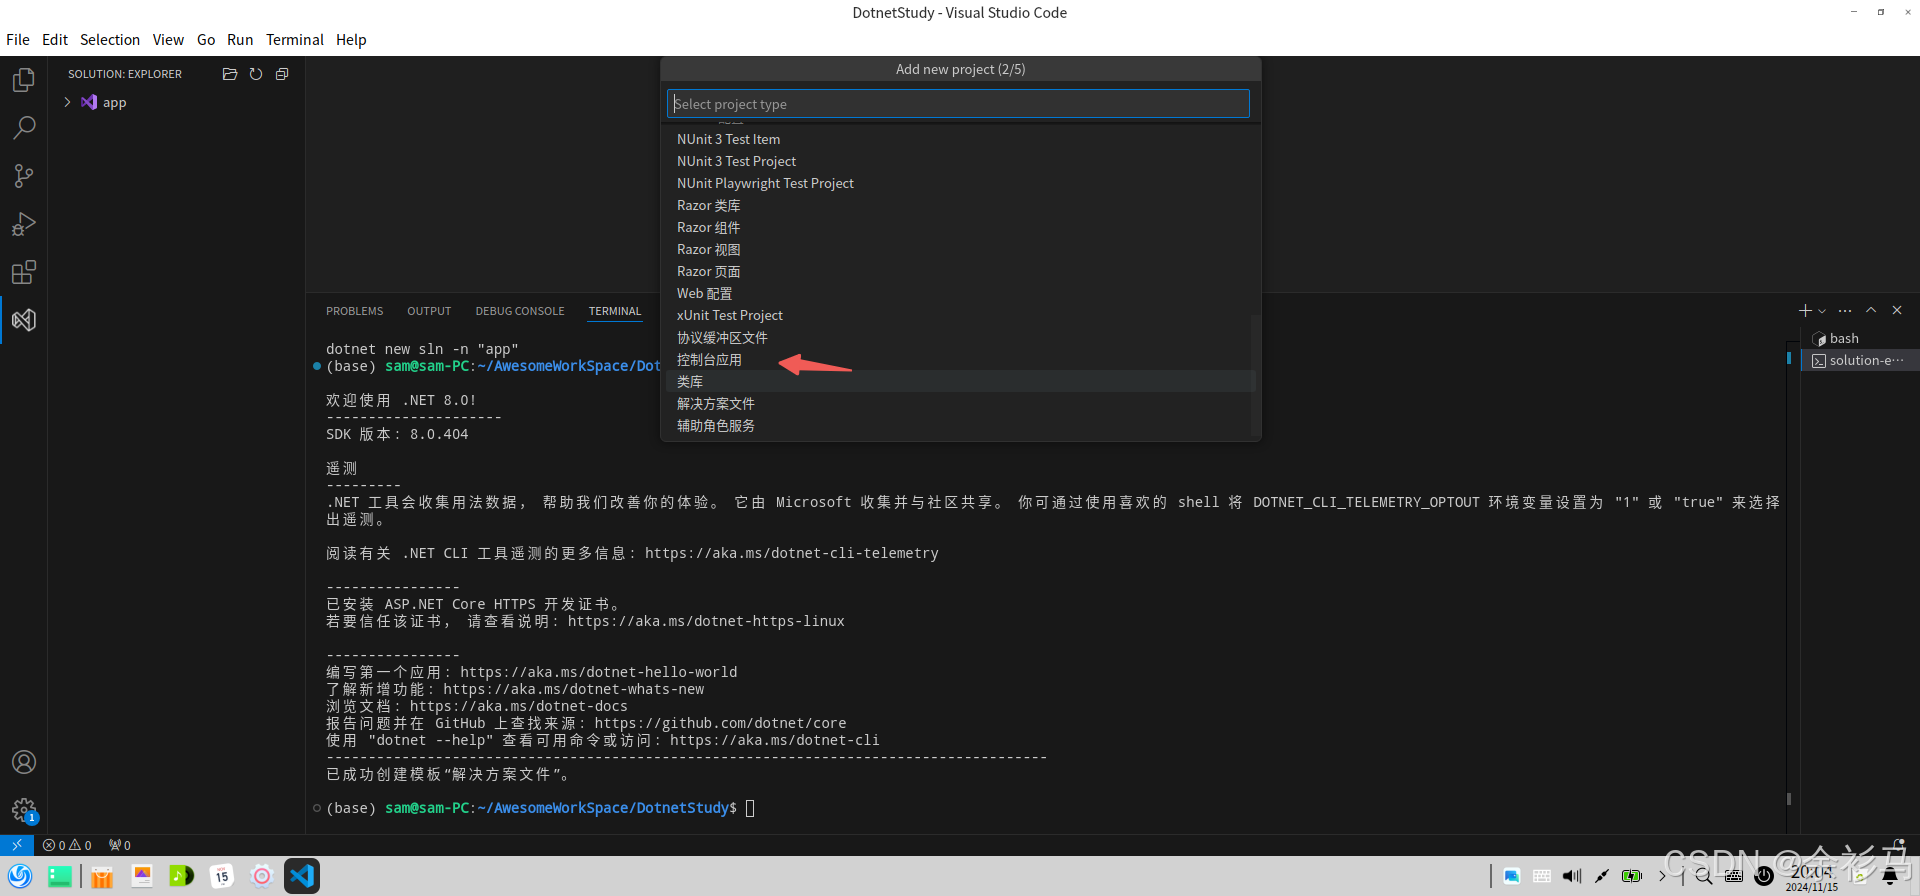Choose 类库 project type
The width and height of the screenshot is (1920, 896).
(958, 381)
